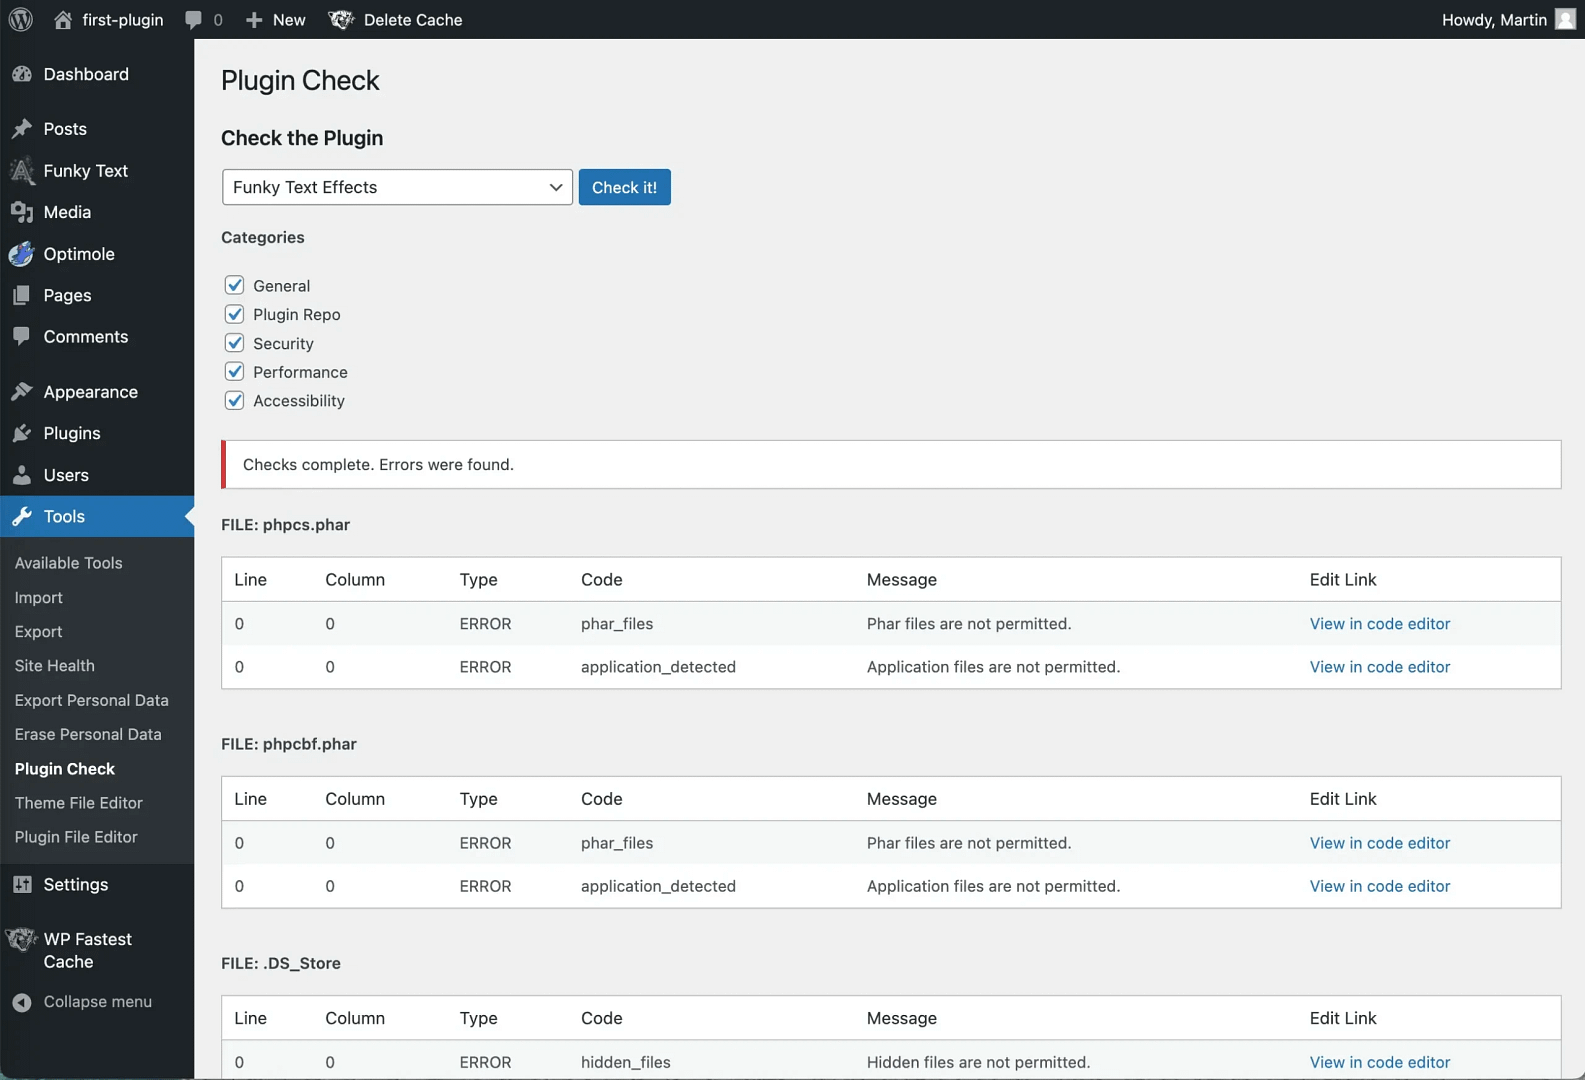Viewport: 1585px width, 1080px height.
Task: Open View in code editor for phpcs.phar phar_files
Action: [x=1379, y=624]
